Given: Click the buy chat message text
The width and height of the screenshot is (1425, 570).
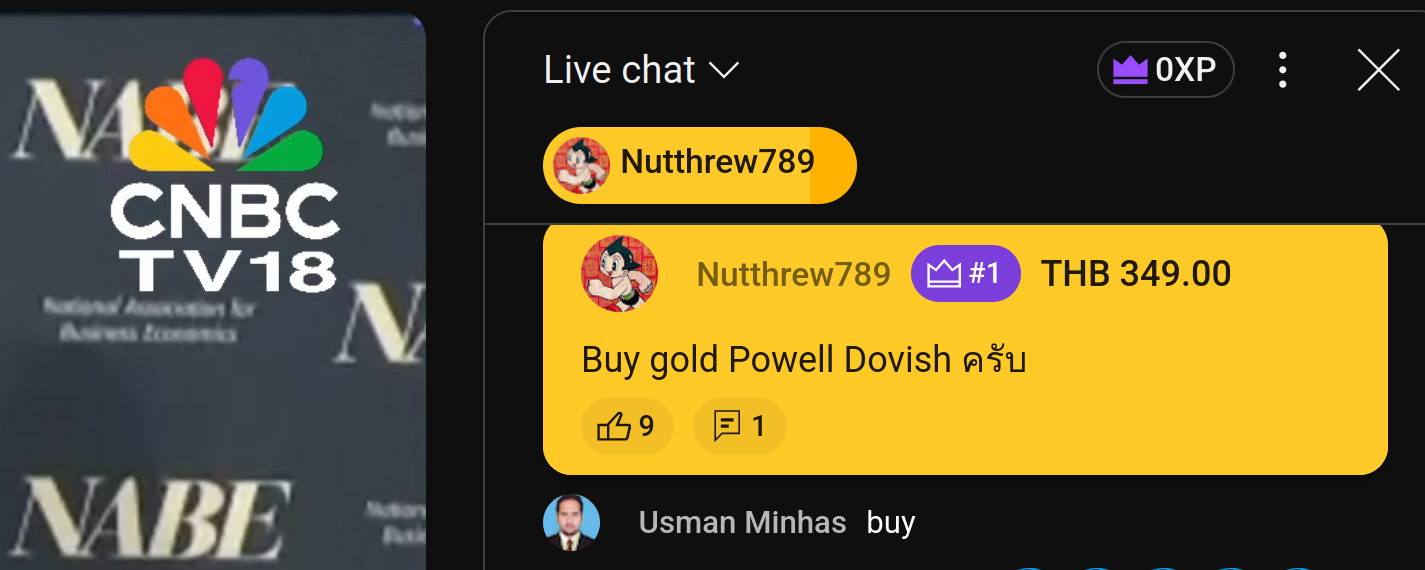Looking at the screenshot, I should click(x=891, y=524).
